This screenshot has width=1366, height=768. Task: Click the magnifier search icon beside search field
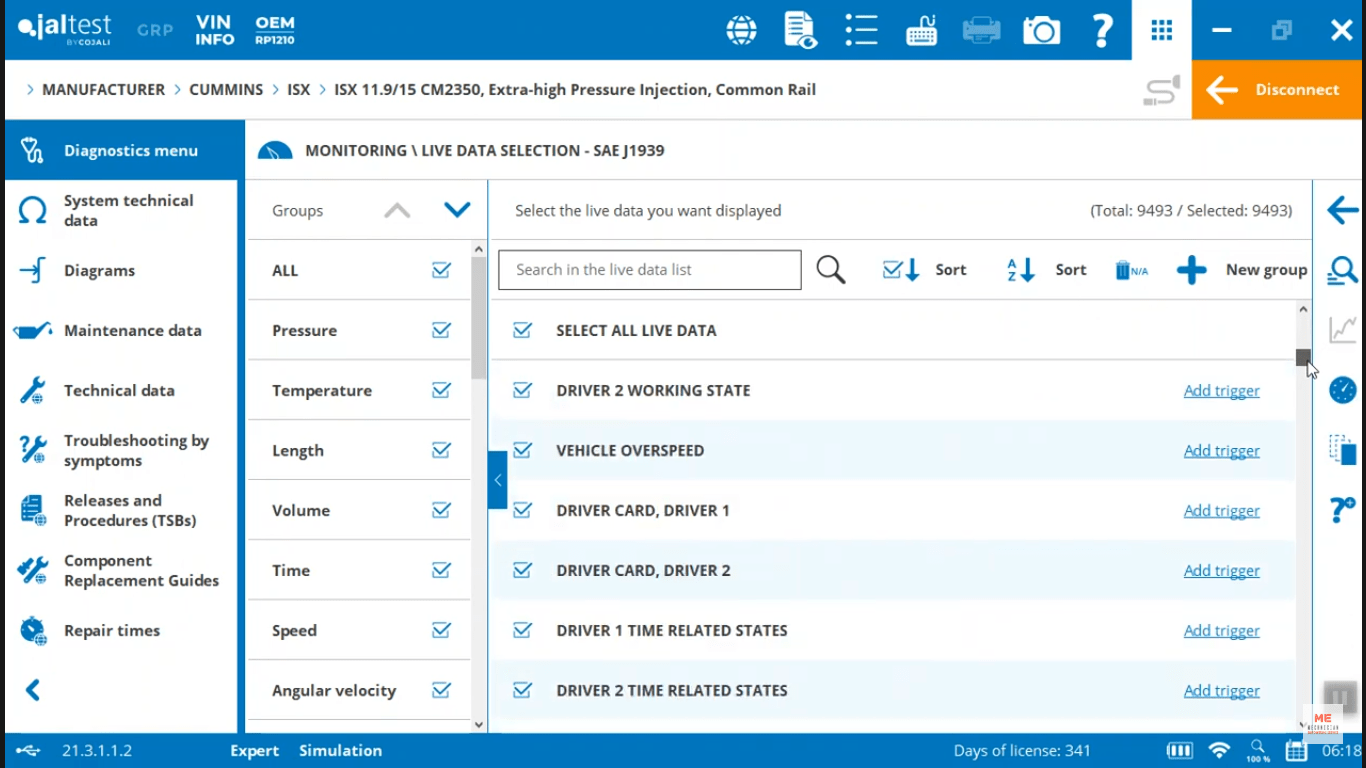(830, 270)
